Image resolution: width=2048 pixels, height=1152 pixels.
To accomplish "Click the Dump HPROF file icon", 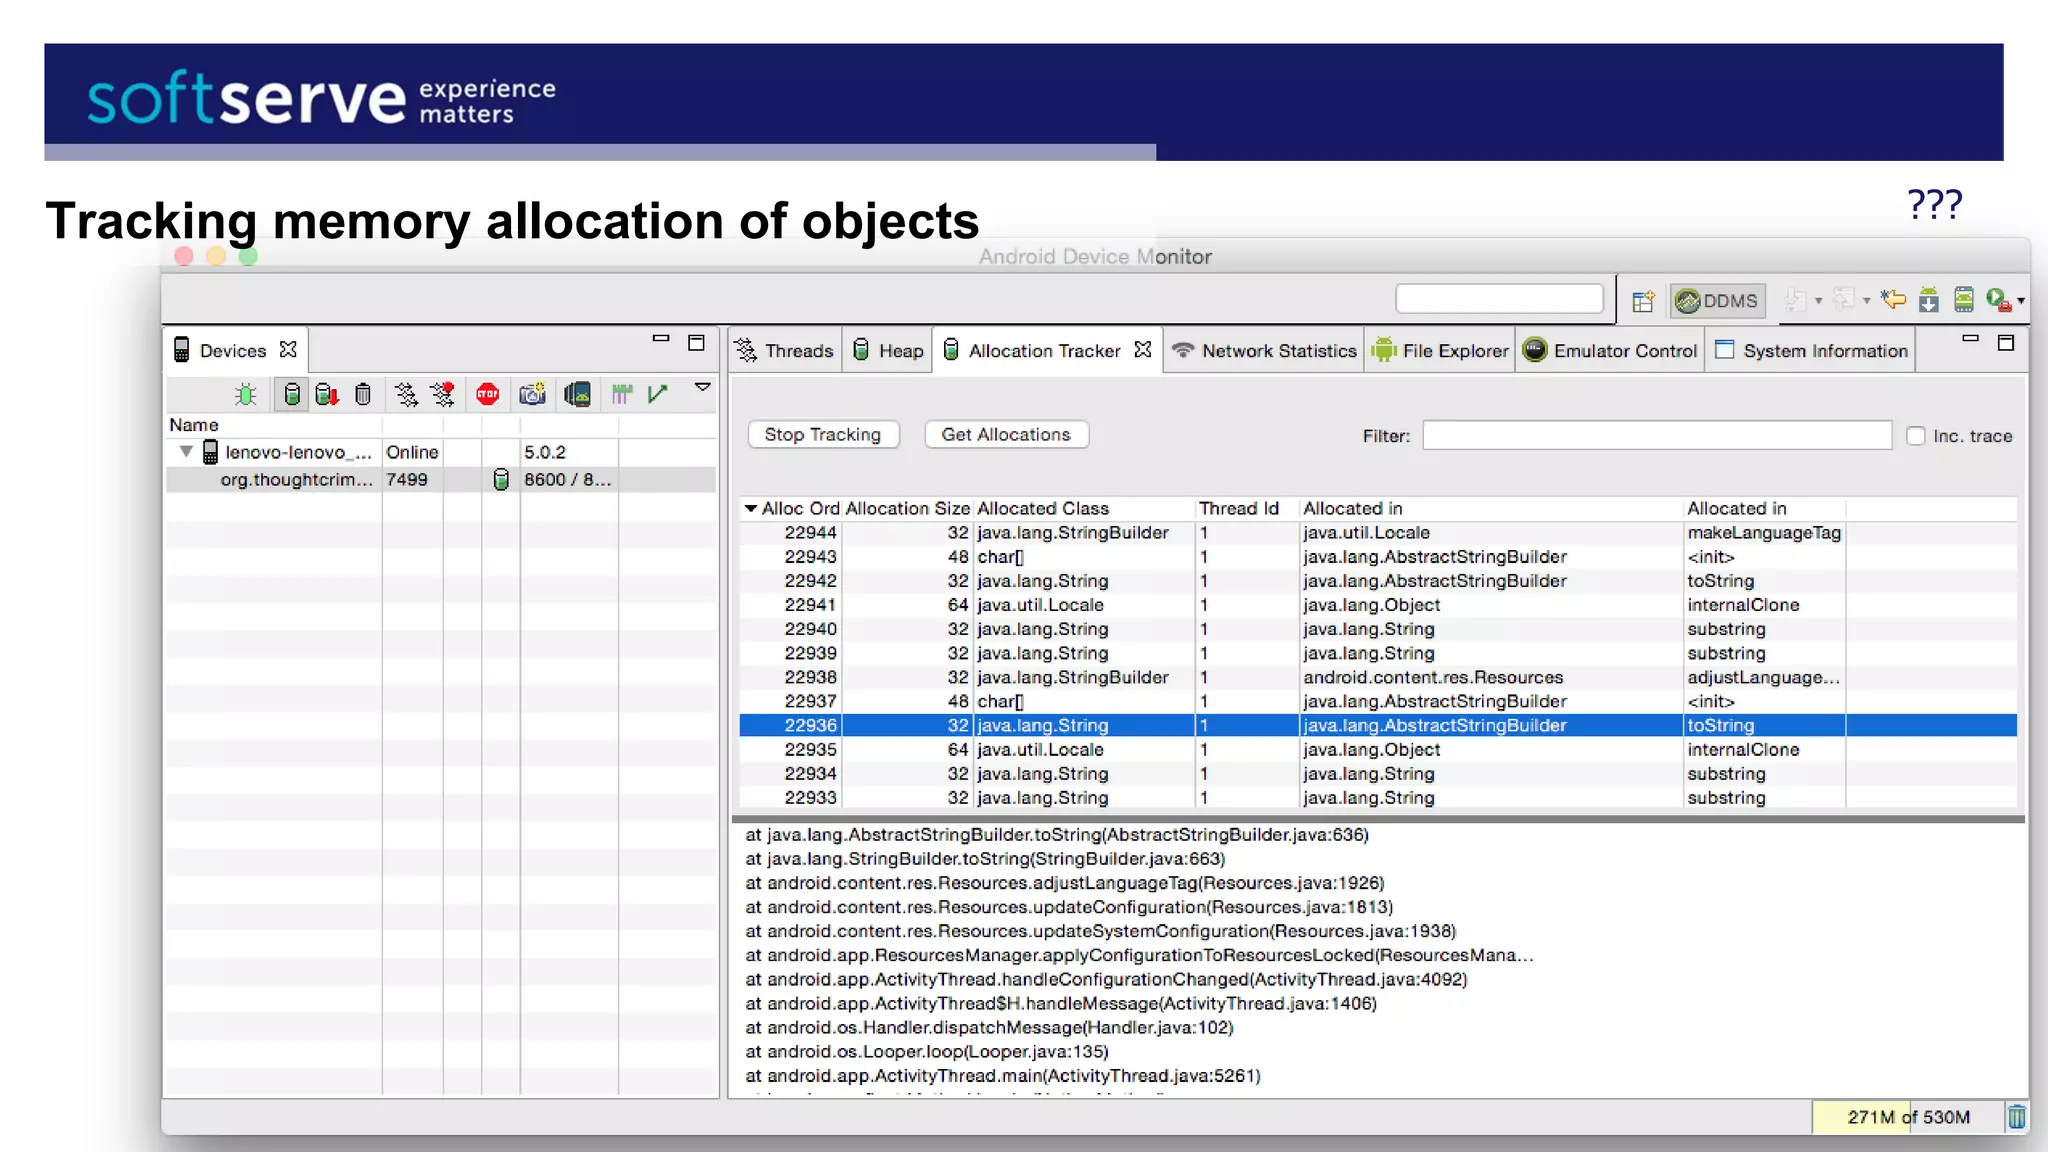I will click(327, 395).
